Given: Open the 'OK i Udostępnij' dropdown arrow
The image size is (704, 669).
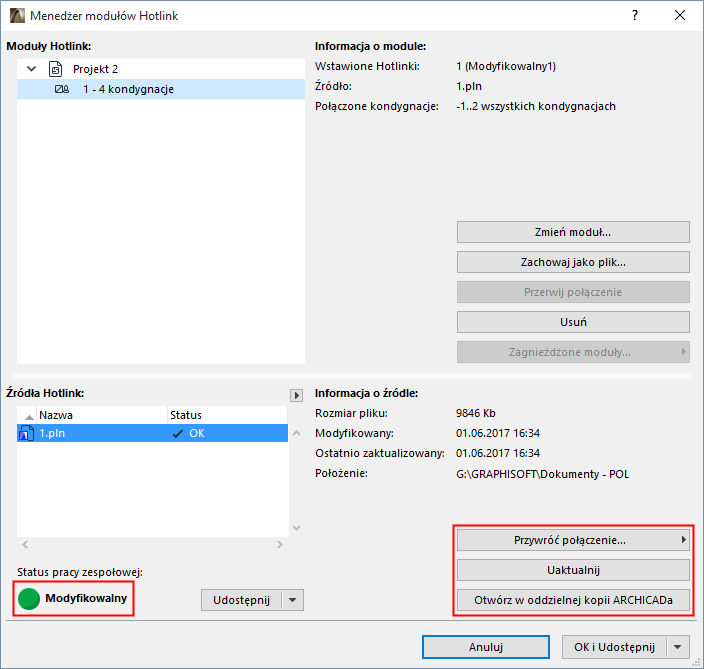Looking at the screenshot, I should pos(678,647).
